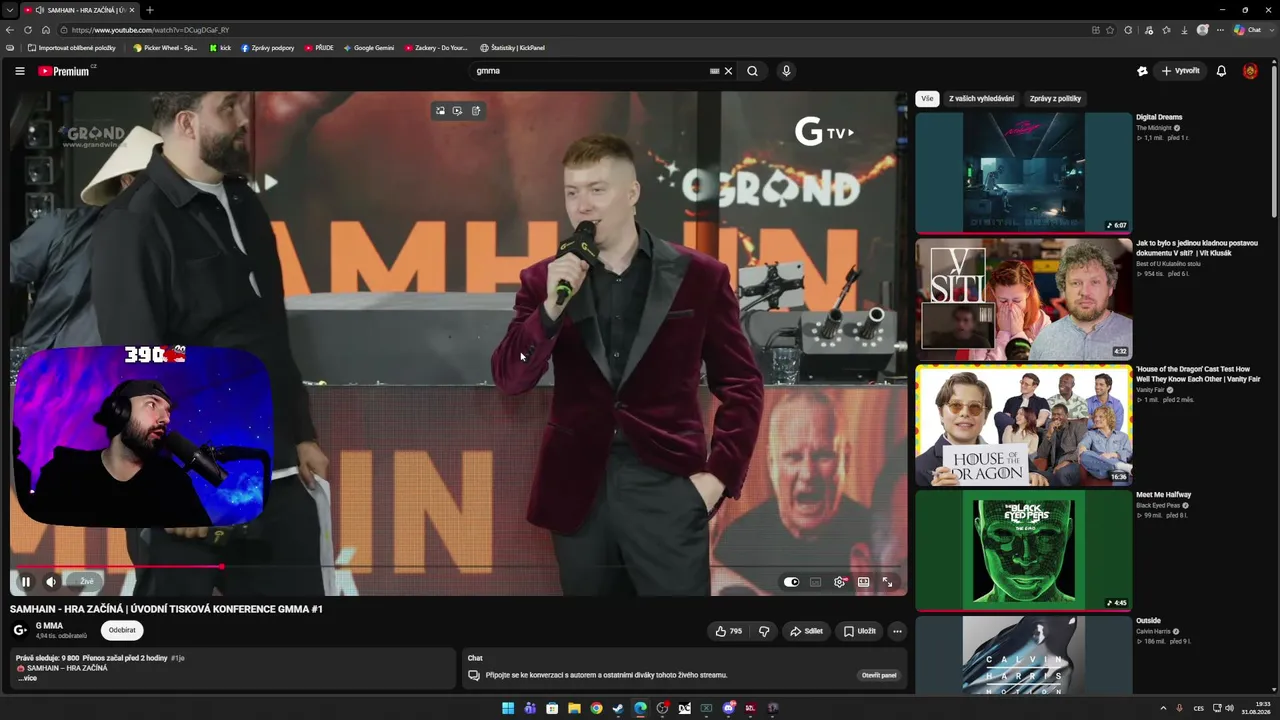This screenshot has height=720, width=1280.
Task: Save the video with 'Uložit'
Action: [x=859, y=631]
